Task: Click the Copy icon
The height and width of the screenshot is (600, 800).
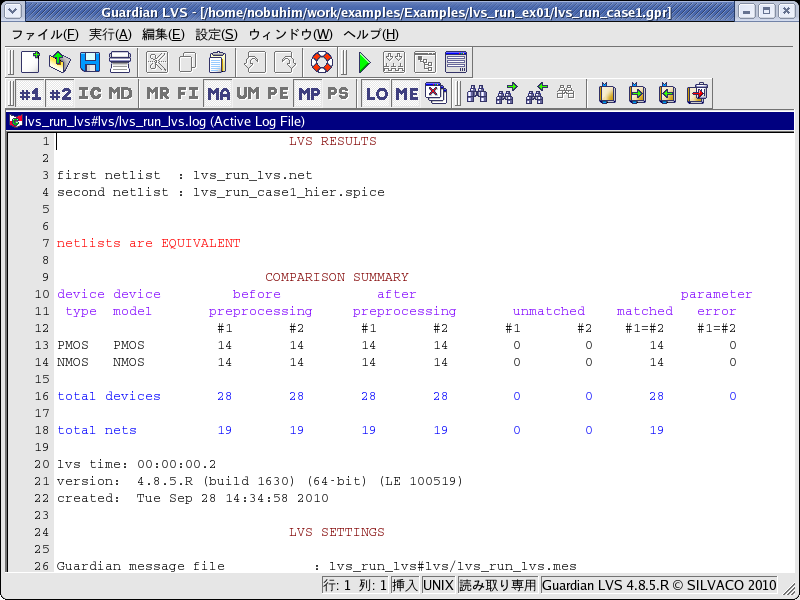Action: 187,62
